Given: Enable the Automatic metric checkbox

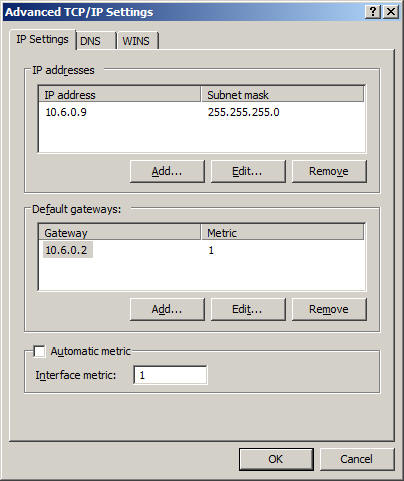Looking at the screenshot, I should (39, 351).
